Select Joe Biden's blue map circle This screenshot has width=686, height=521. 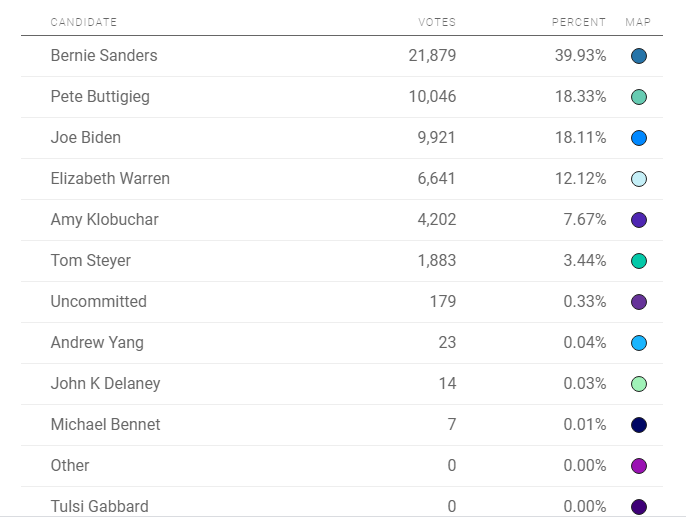pos(639,139)
